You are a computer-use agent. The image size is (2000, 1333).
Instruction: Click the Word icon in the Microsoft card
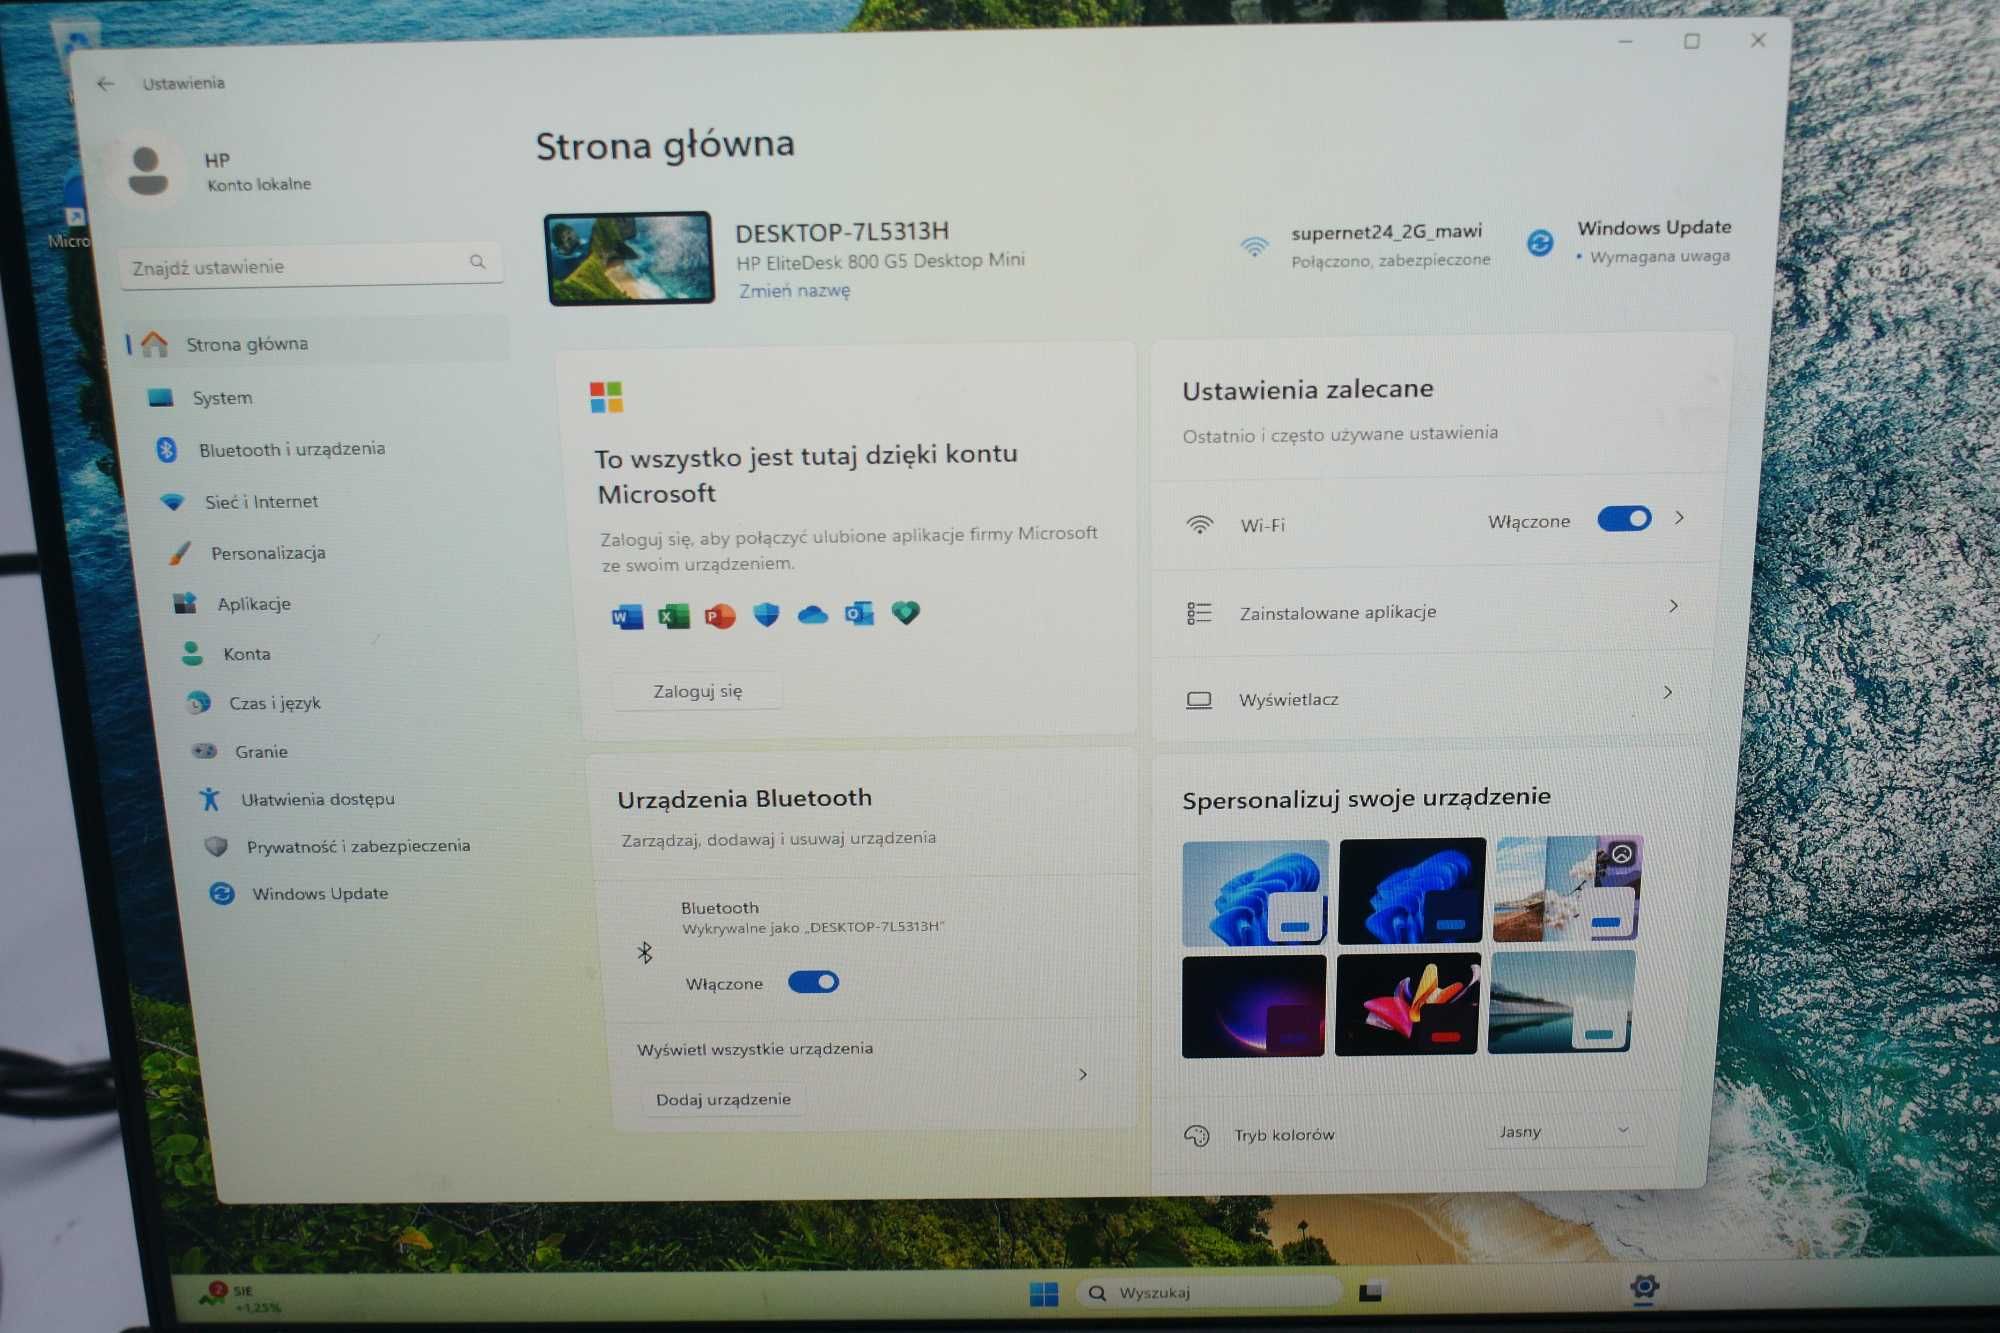(x=627, y=617)
